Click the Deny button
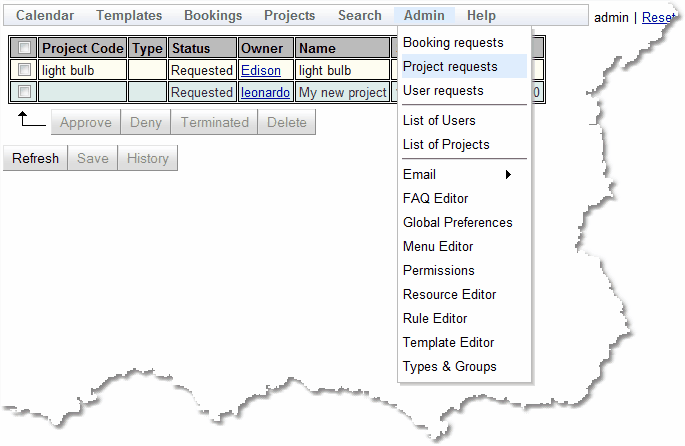The width and height of the screenshot is (685, 446). (145, 123)
